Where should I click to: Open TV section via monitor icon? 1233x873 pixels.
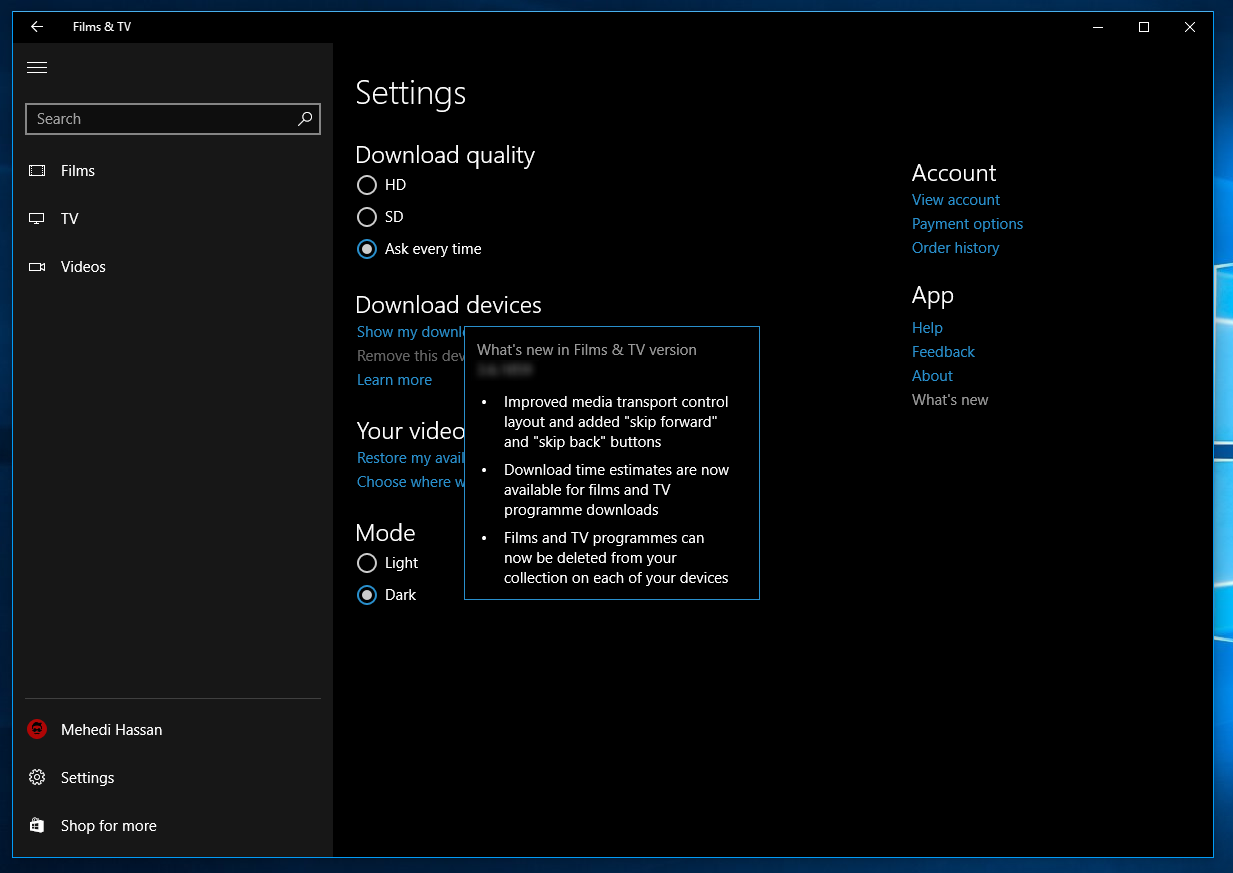click(37, 219)
